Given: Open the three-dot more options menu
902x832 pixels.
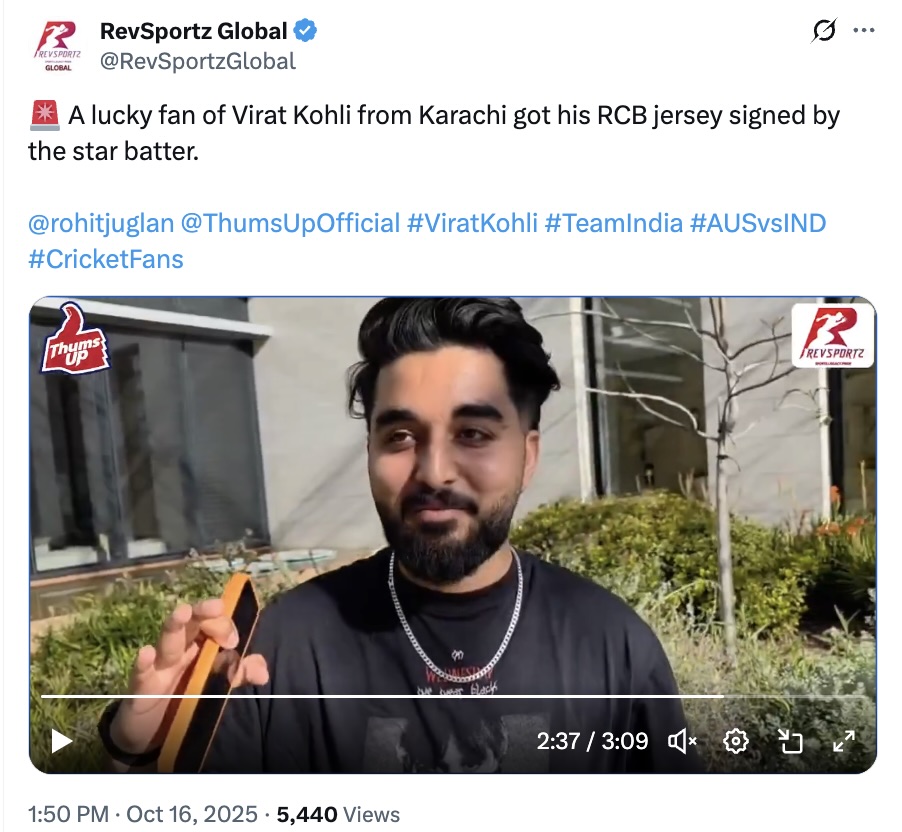Looking at the screenshot, I should click(863, 30).
